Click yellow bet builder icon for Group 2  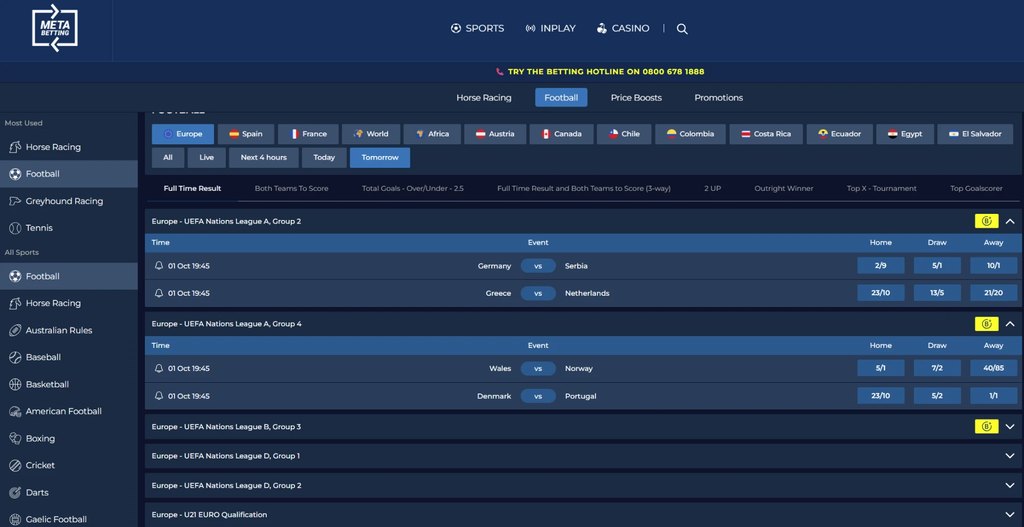click(x=986, y=221)
